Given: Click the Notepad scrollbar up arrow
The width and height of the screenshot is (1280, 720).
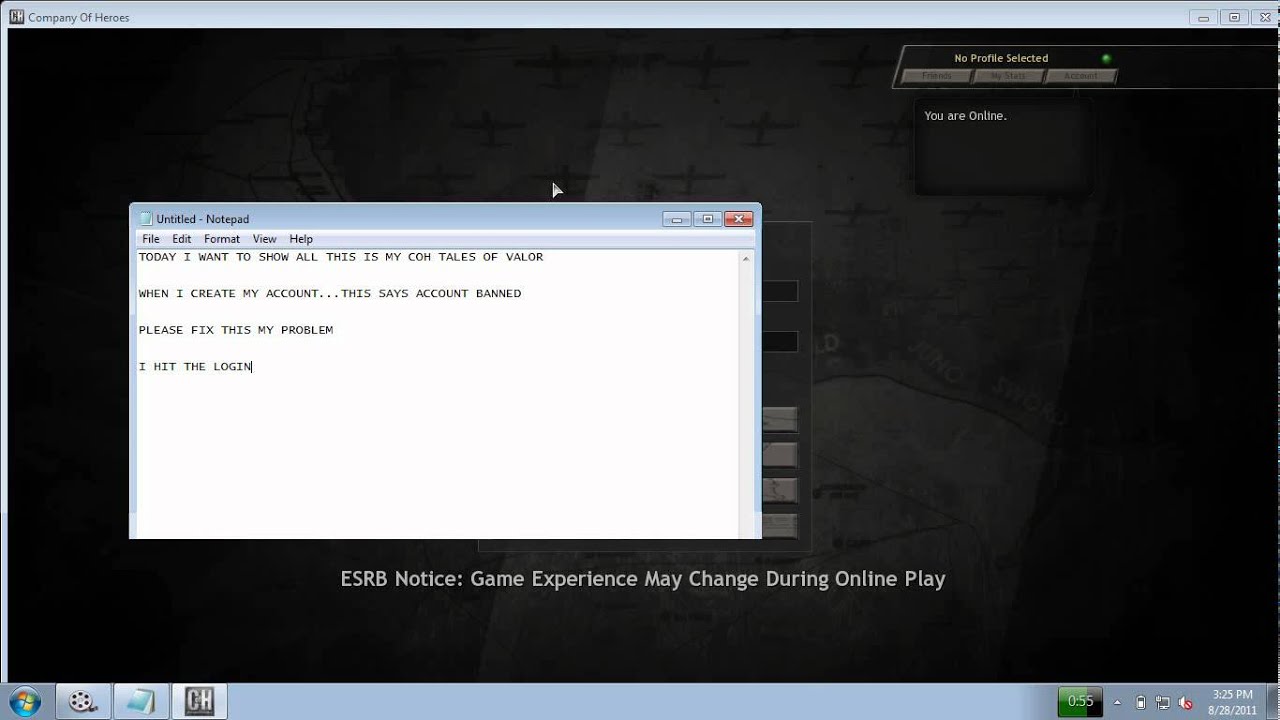Looking at the screenshot, I should click(x=746, y=258).
